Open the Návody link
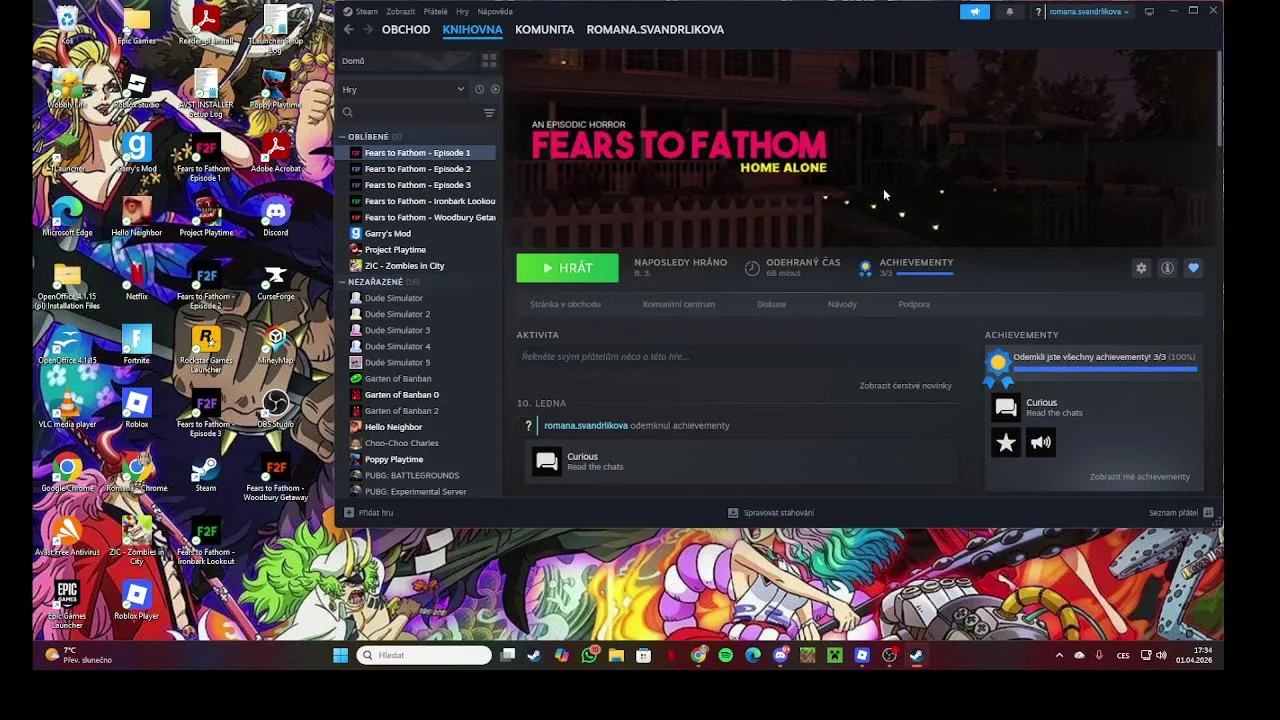The height and width of the screenshot is (720, 1280). pos(842,304)
